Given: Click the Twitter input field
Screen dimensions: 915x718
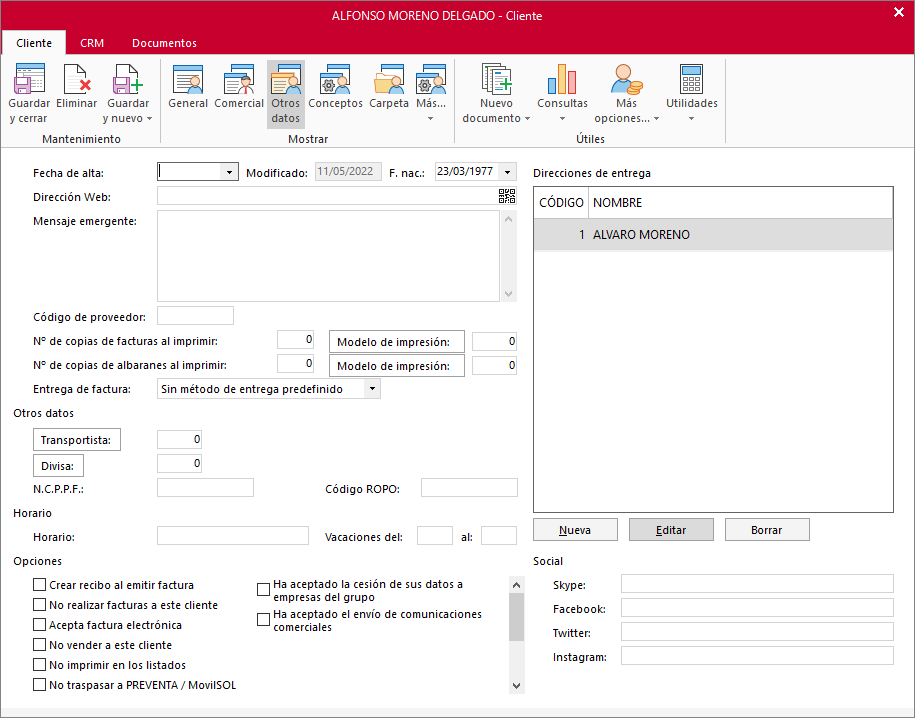Looking at the screenshot, I should [757, 631].
